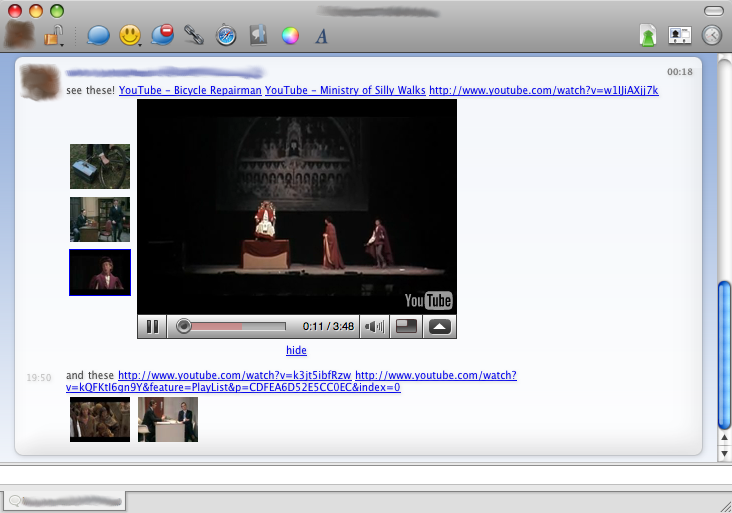Image resolution: width=732 pixels, height=513 pixels.
Task: Click the 19:50 message timestamp
Action: (x=39, y=377)
